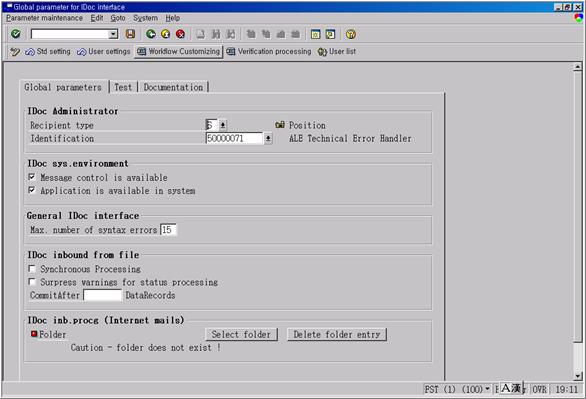
Task: Uncheck Application is available in system
Action: click(x=32, y=190)
